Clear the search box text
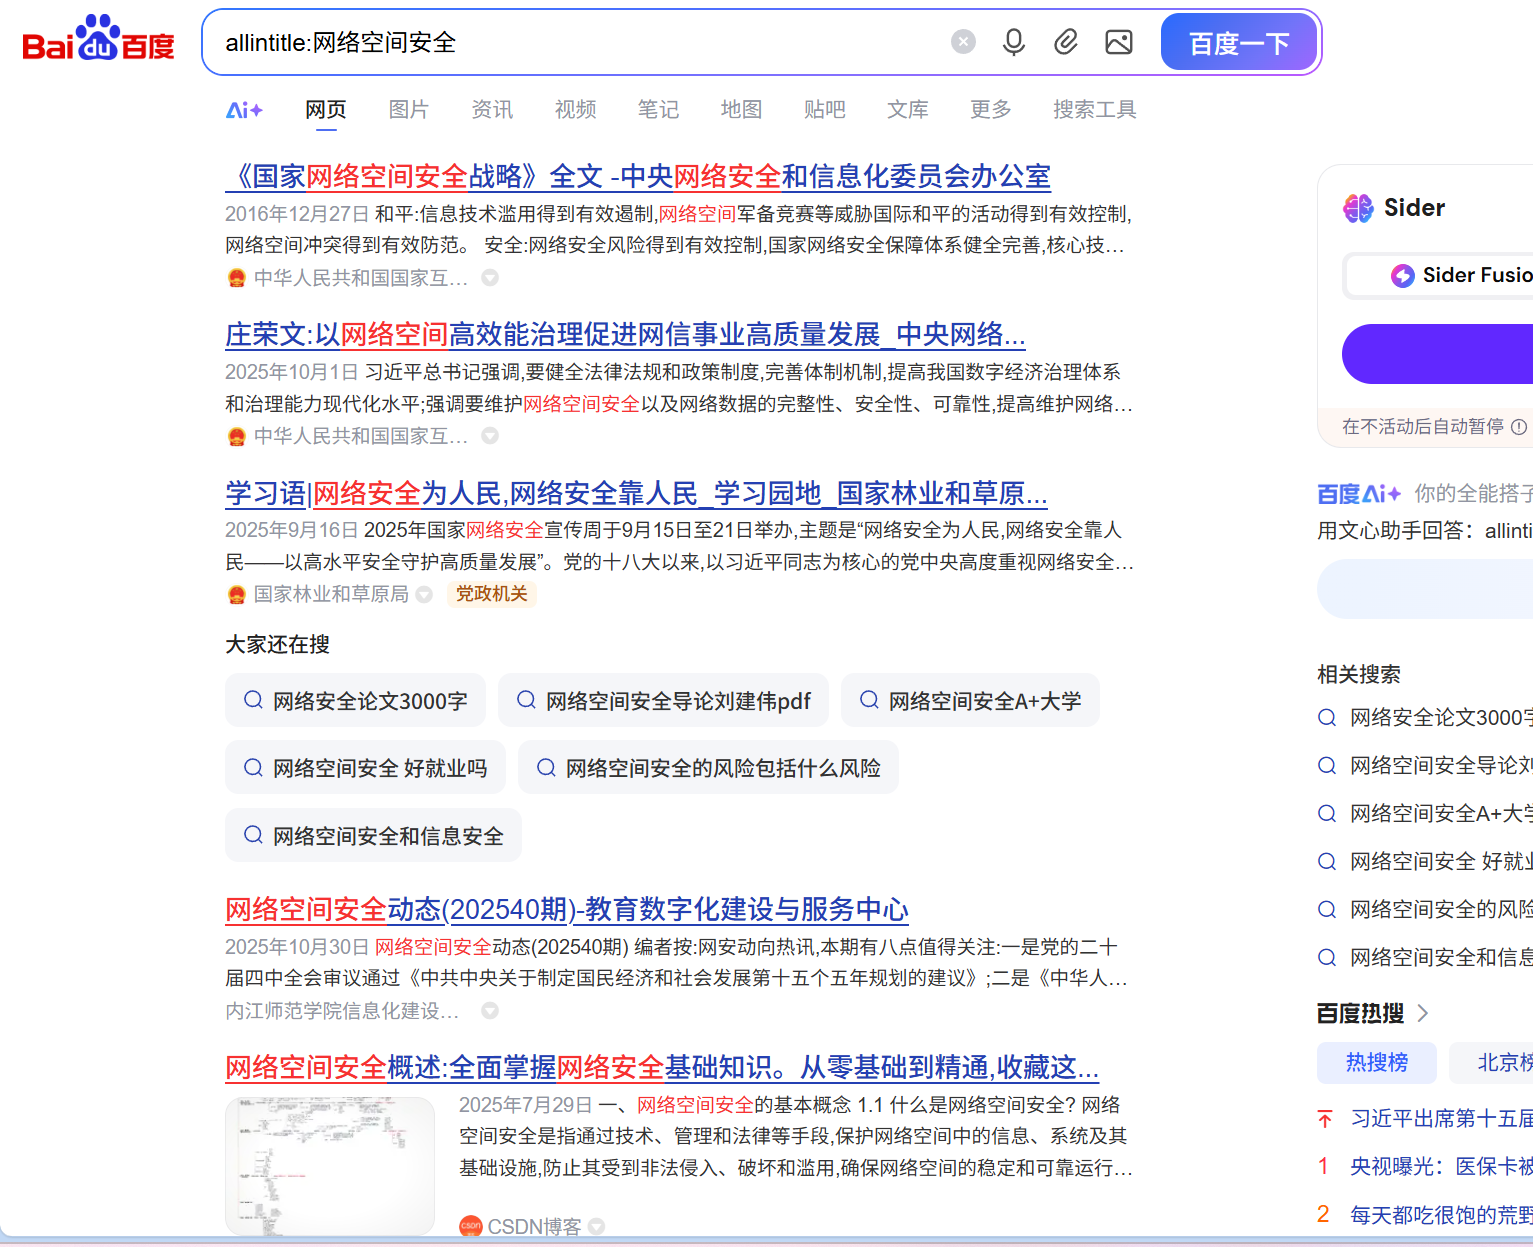The width and height of the screenshot is (1533, 1247). (963, 42)
